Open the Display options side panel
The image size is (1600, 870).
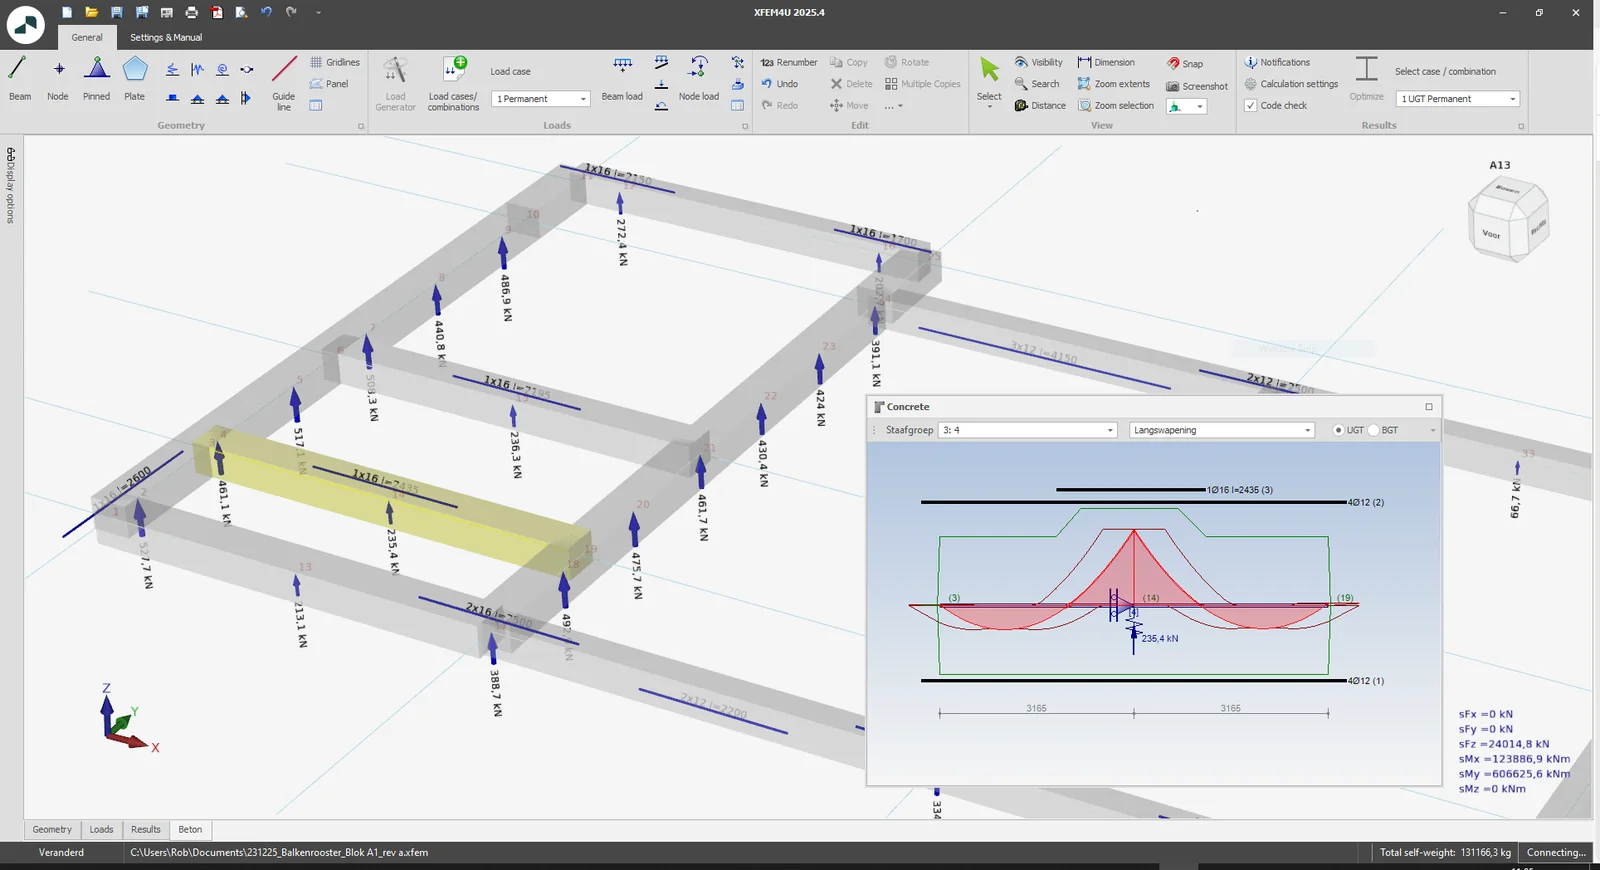click(11, 185)
